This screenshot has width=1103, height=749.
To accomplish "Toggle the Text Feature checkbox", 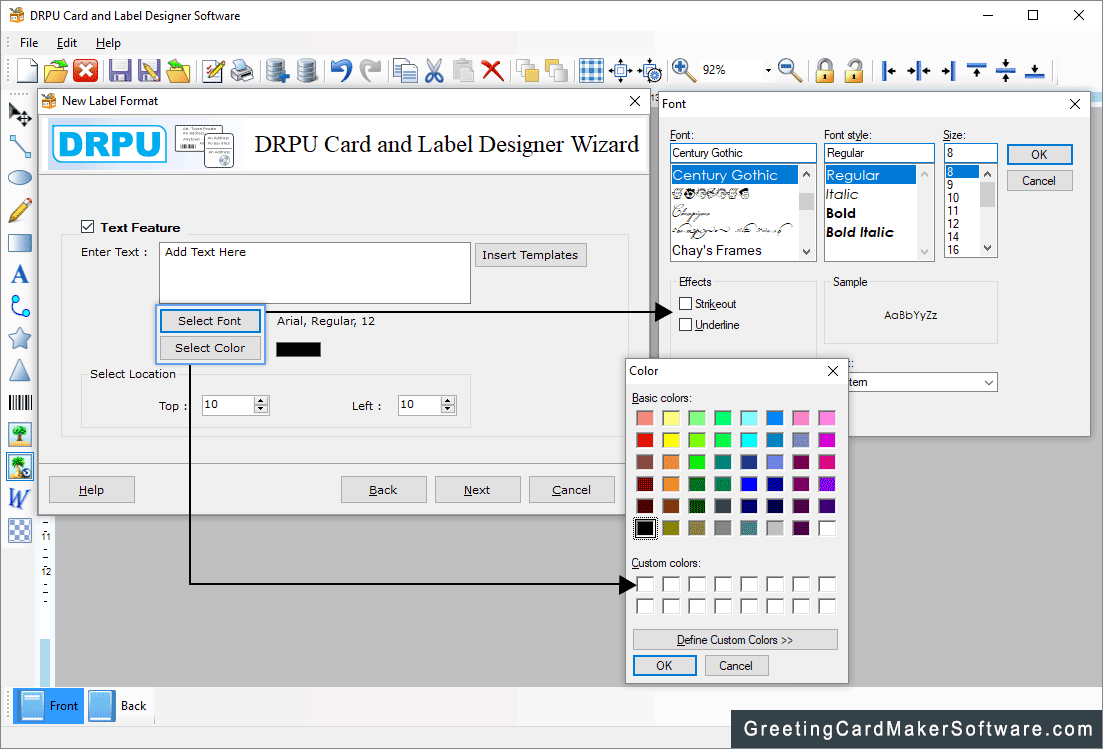I will (87, 226).
